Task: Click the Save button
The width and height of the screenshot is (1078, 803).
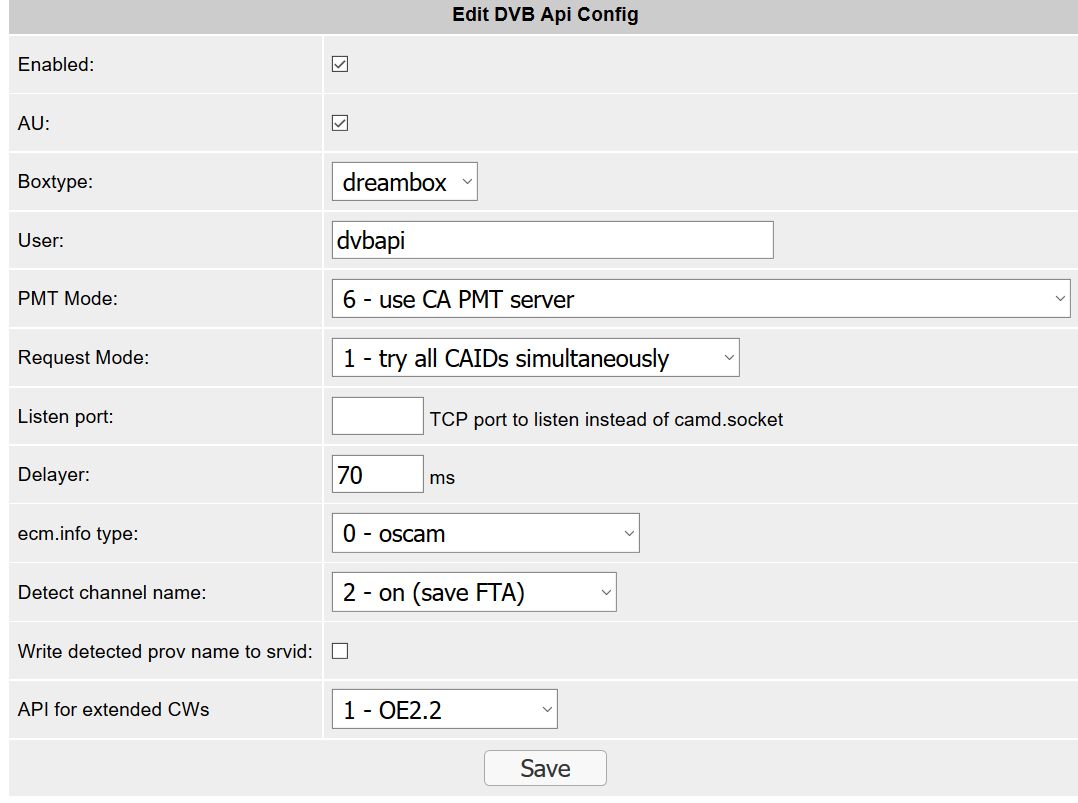Action: point(545,768)
